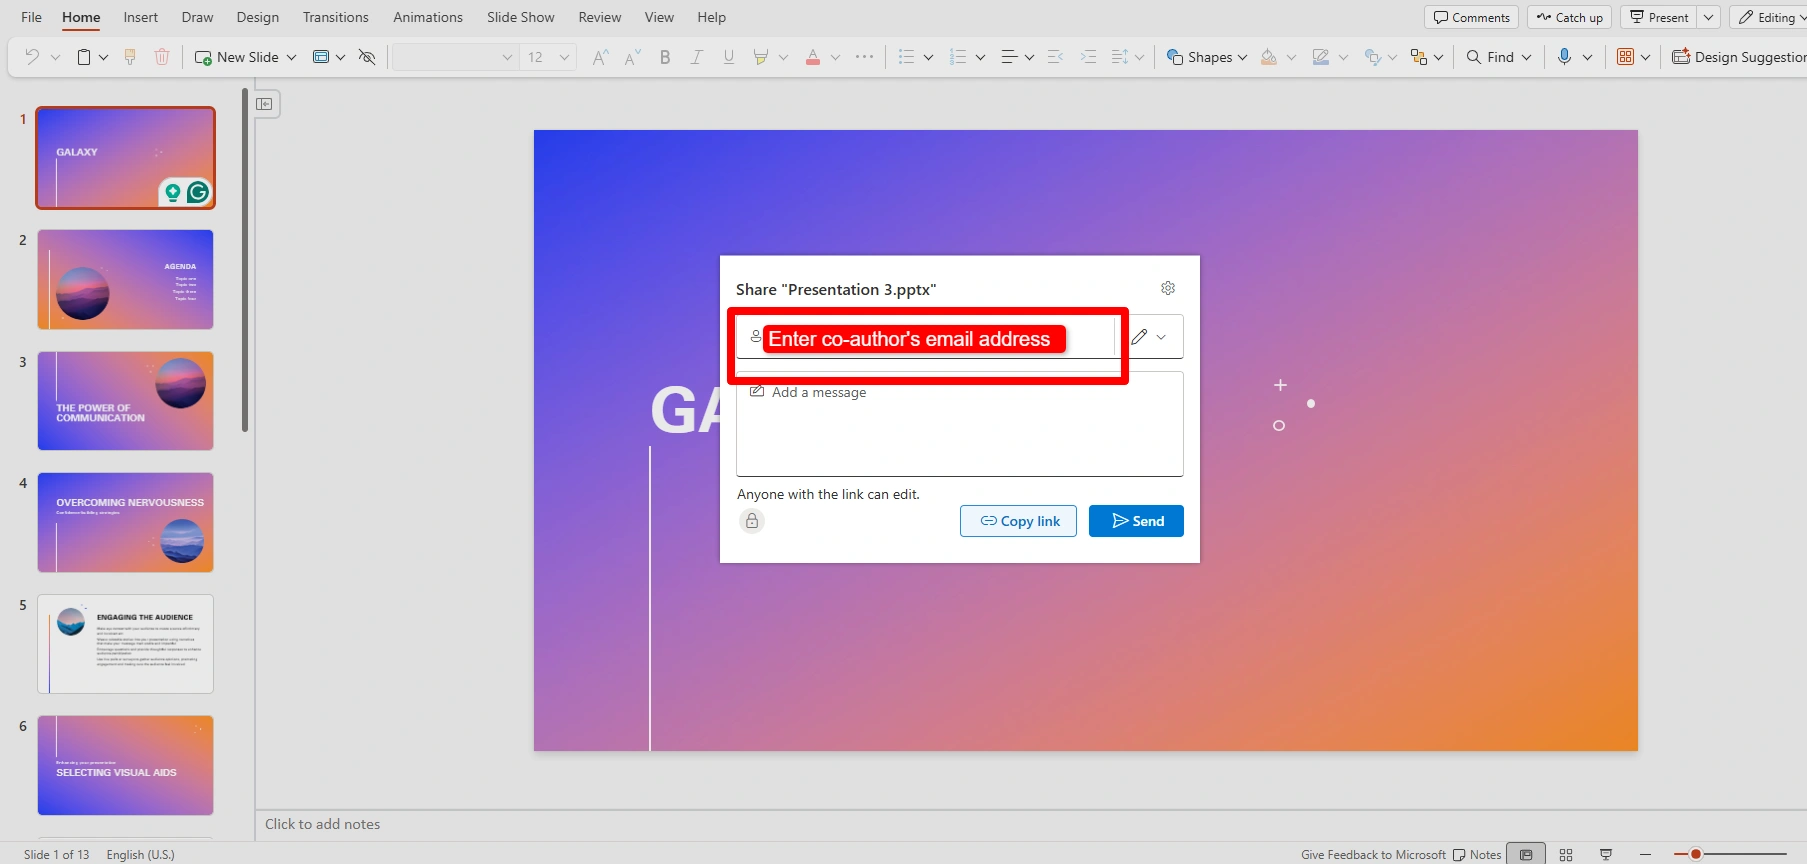Click the font color red A swatch
The height and width of the screenshot is (864, 1807).
[x=813, y=57]
